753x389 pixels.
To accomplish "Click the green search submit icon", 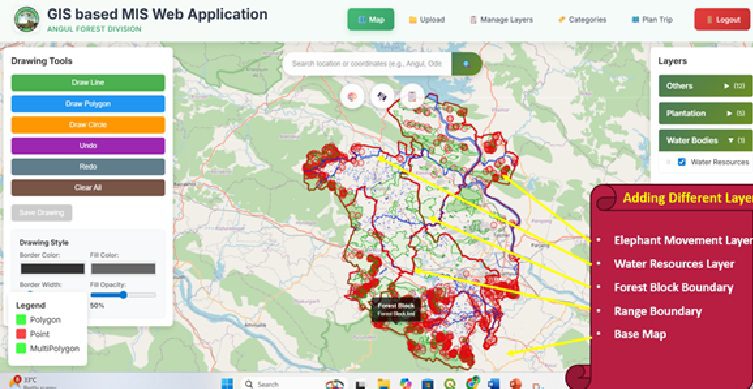I will (x=466, y=64).
